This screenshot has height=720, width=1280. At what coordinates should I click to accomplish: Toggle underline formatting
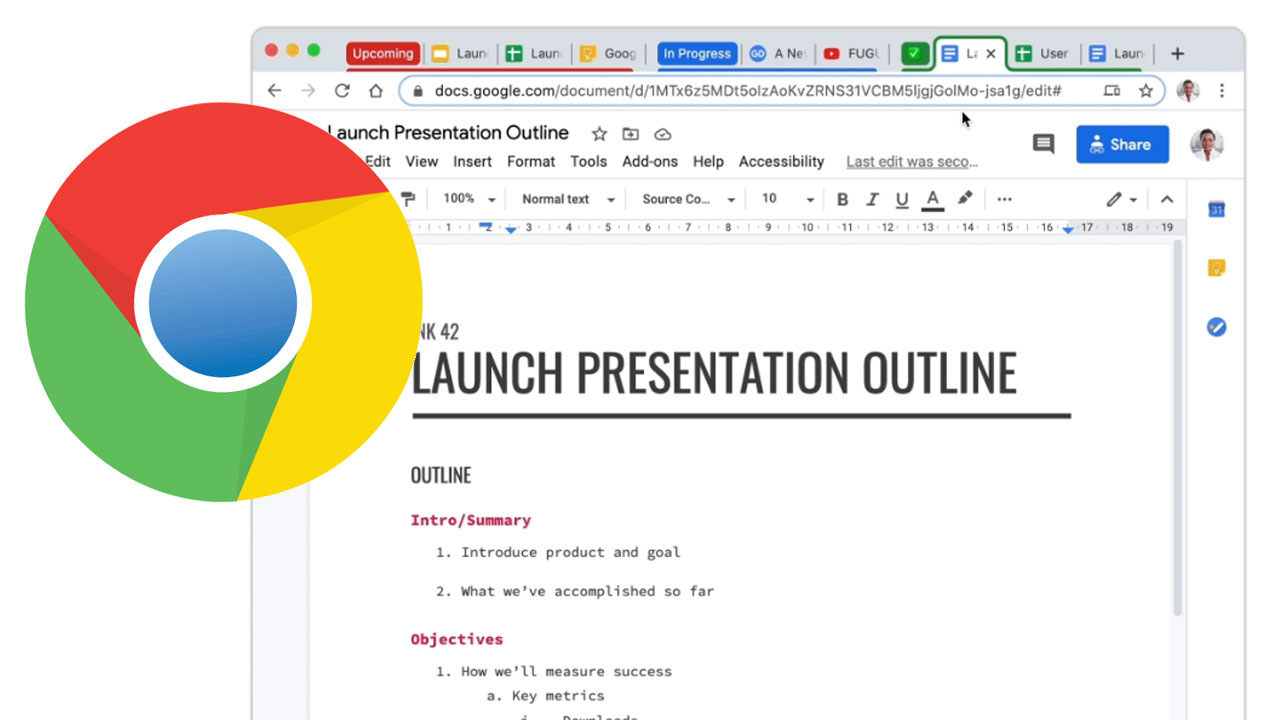(x=902, y=199)
